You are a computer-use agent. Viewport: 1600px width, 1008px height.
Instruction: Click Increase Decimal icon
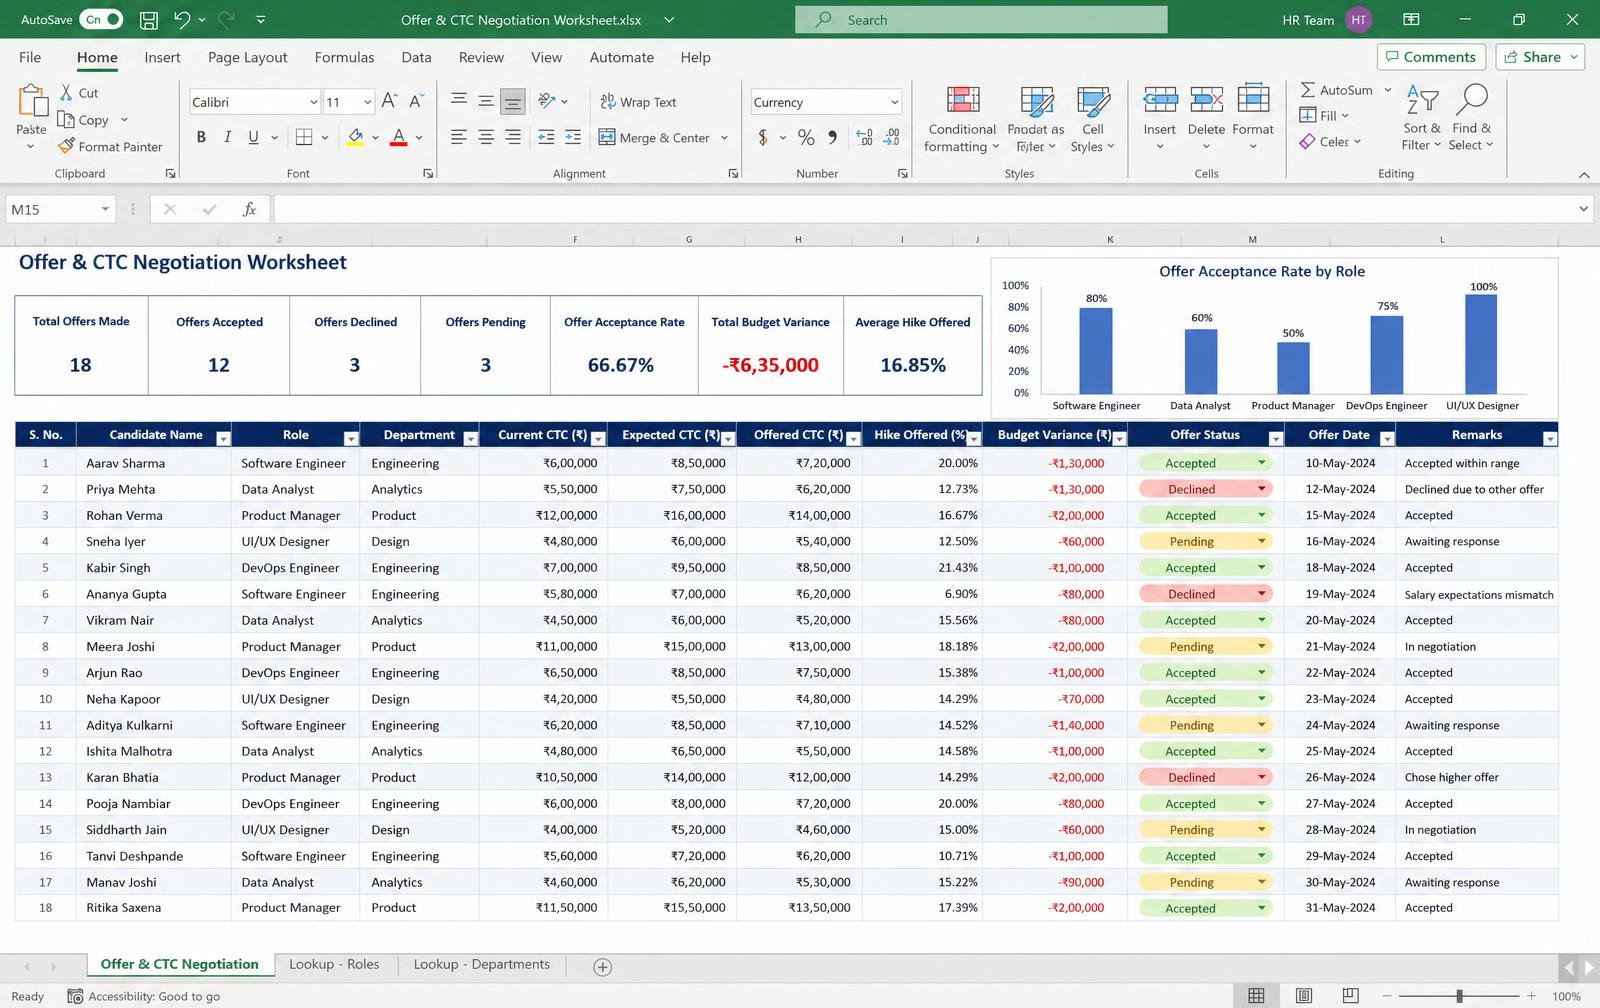(x=864, y=137)
